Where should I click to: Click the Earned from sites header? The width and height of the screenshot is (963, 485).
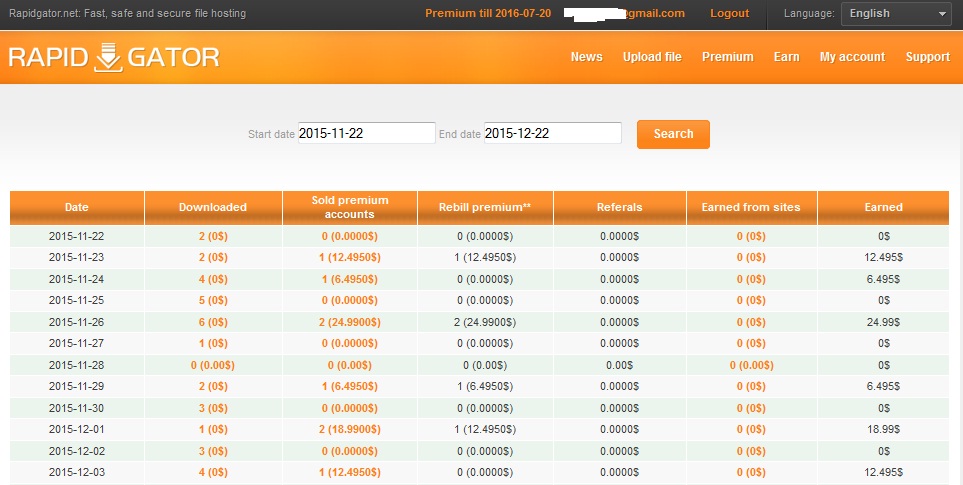tap(751, 207)
